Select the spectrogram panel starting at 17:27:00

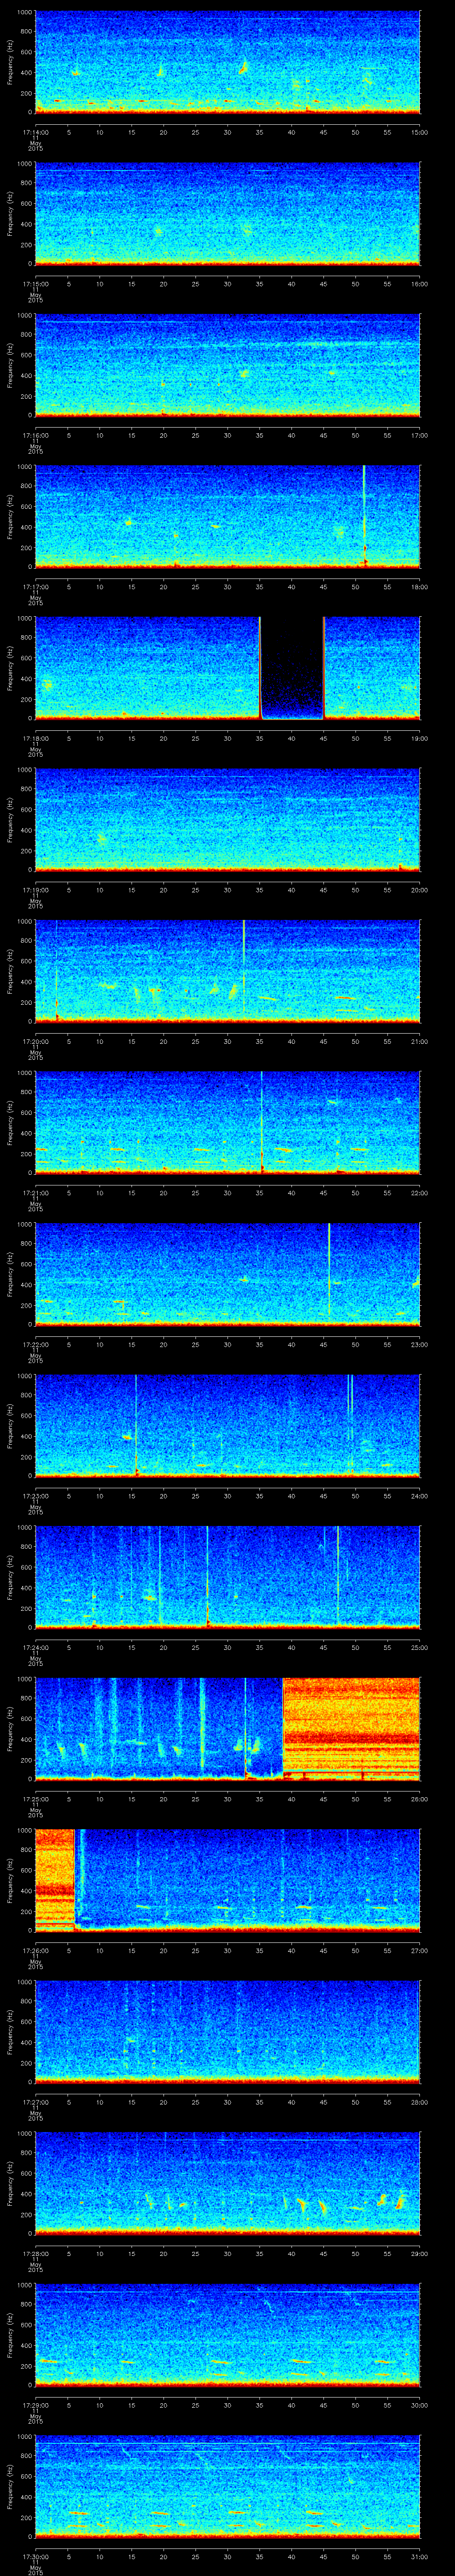(228, 2032)
